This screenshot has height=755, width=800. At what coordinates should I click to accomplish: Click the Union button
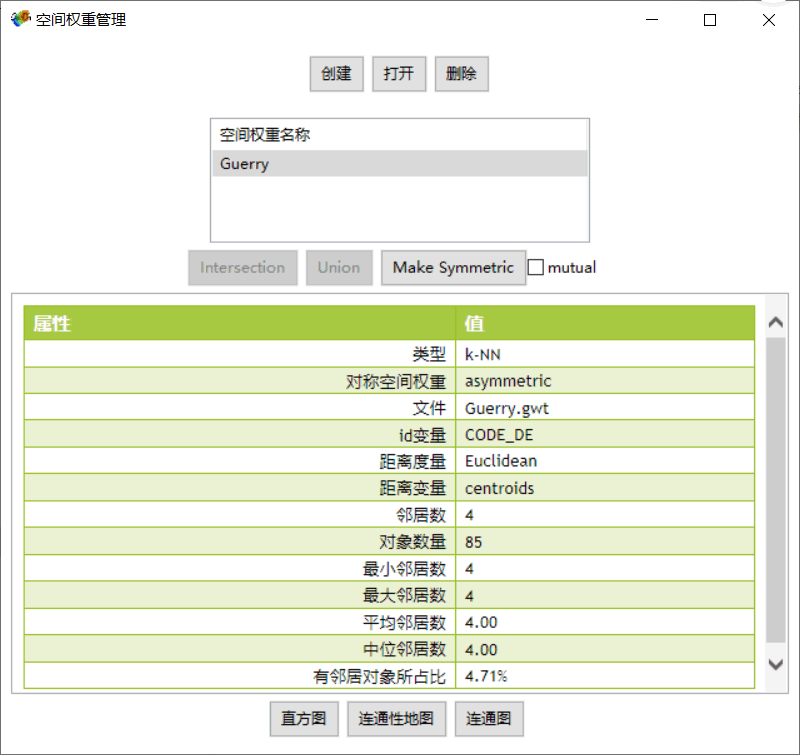(339, 267)
